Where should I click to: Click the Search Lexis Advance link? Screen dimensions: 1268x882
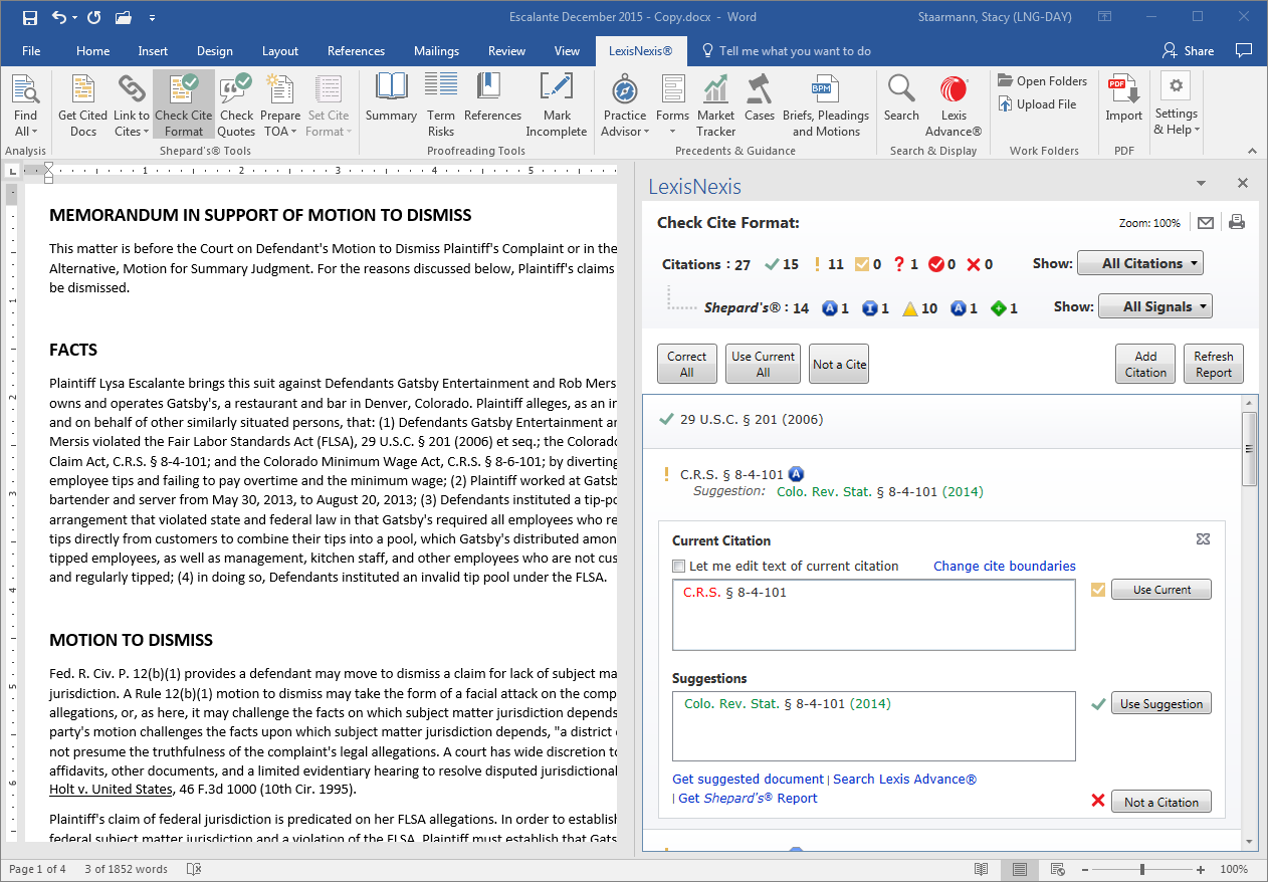point(905,779)
